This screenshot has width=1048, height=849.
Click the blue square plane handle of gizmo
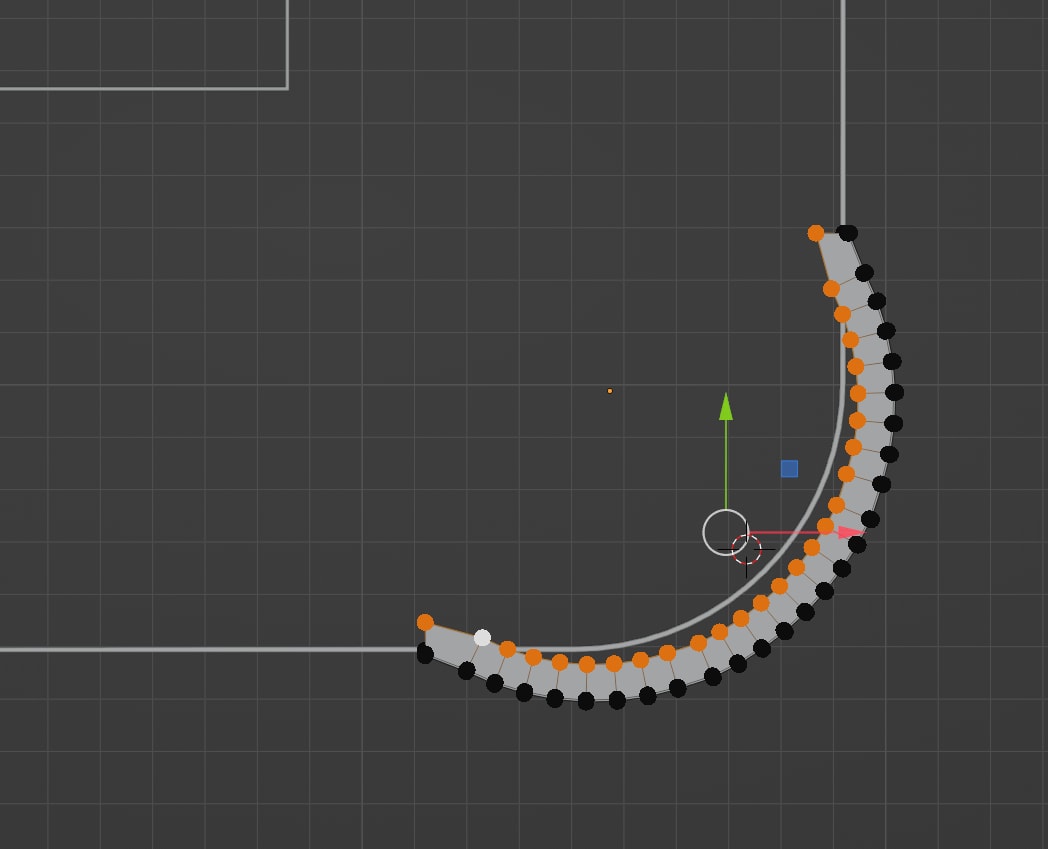[x=789, y=469]
